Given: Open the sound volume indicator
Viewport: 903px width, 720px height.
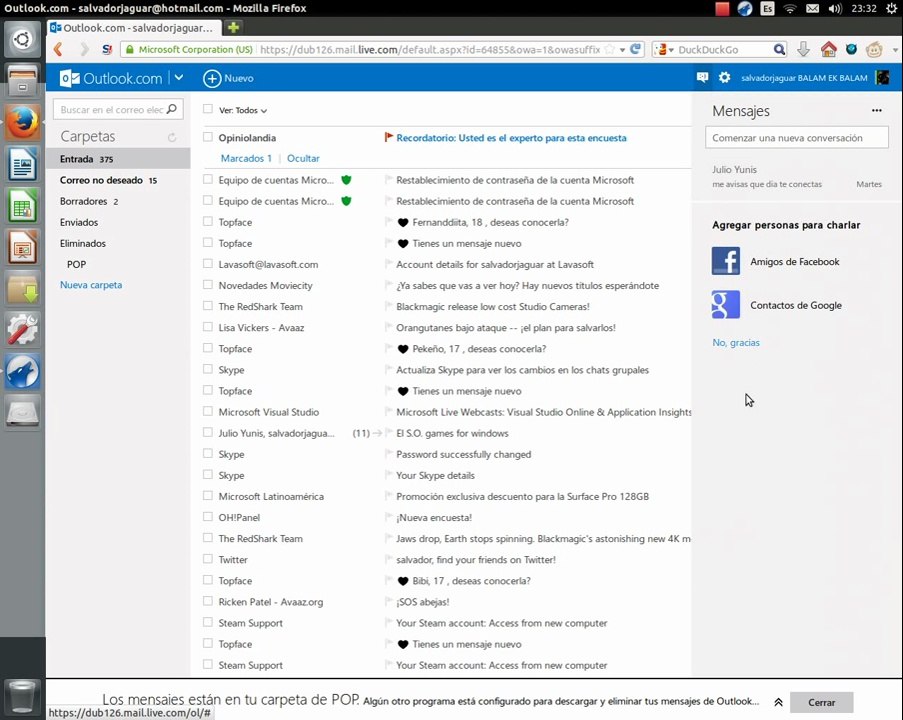Looking at the screenshot, I should (x=835, y=9).
